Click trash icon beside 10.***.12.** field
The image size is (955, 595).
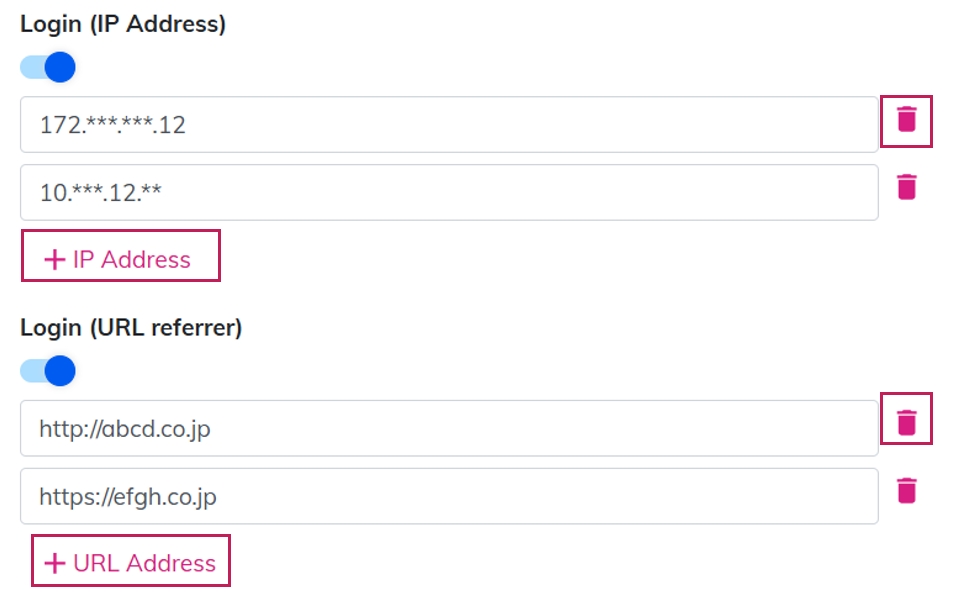pyautogui.click(x=906, y=187)
